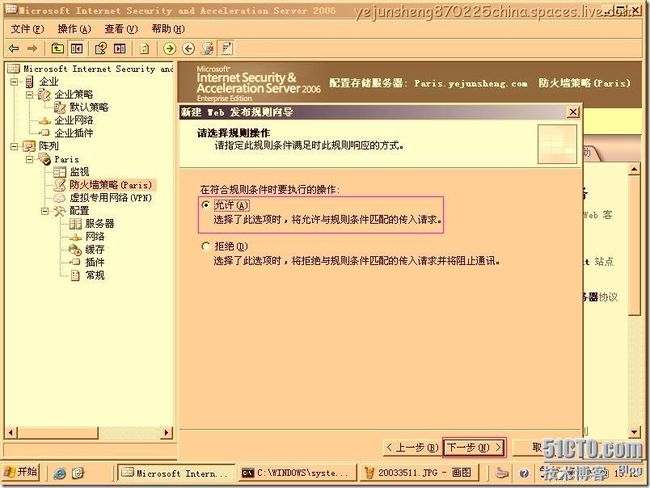Switch to C:\WINDOWS\syste... taskbar window
Screen dimensions: 650x488
point(297,473)
